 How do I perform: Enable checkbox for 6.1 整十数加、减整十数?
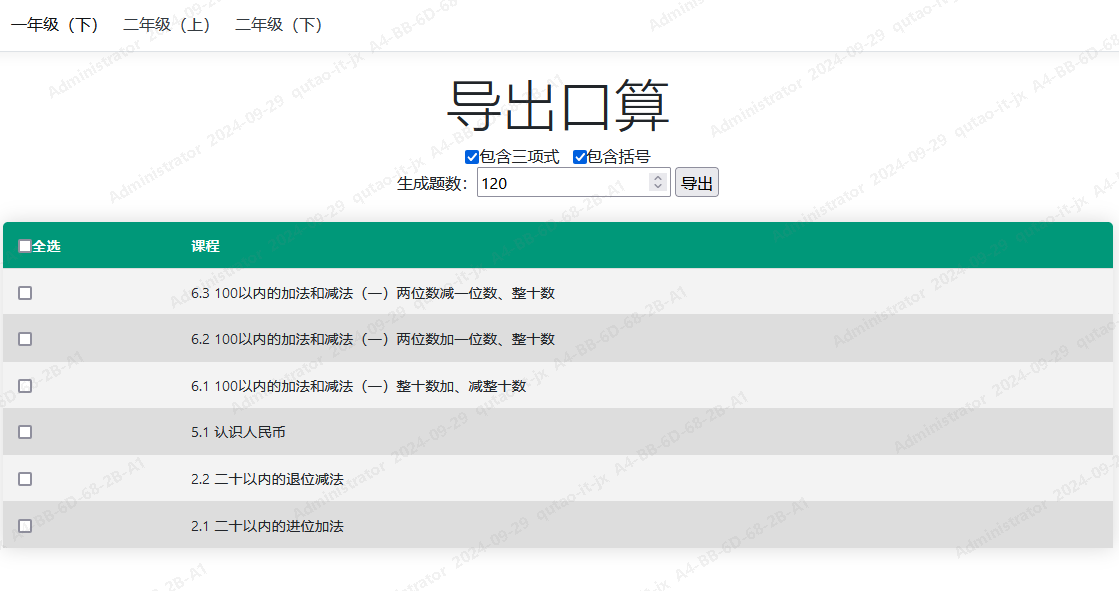(x=25, y=386)
